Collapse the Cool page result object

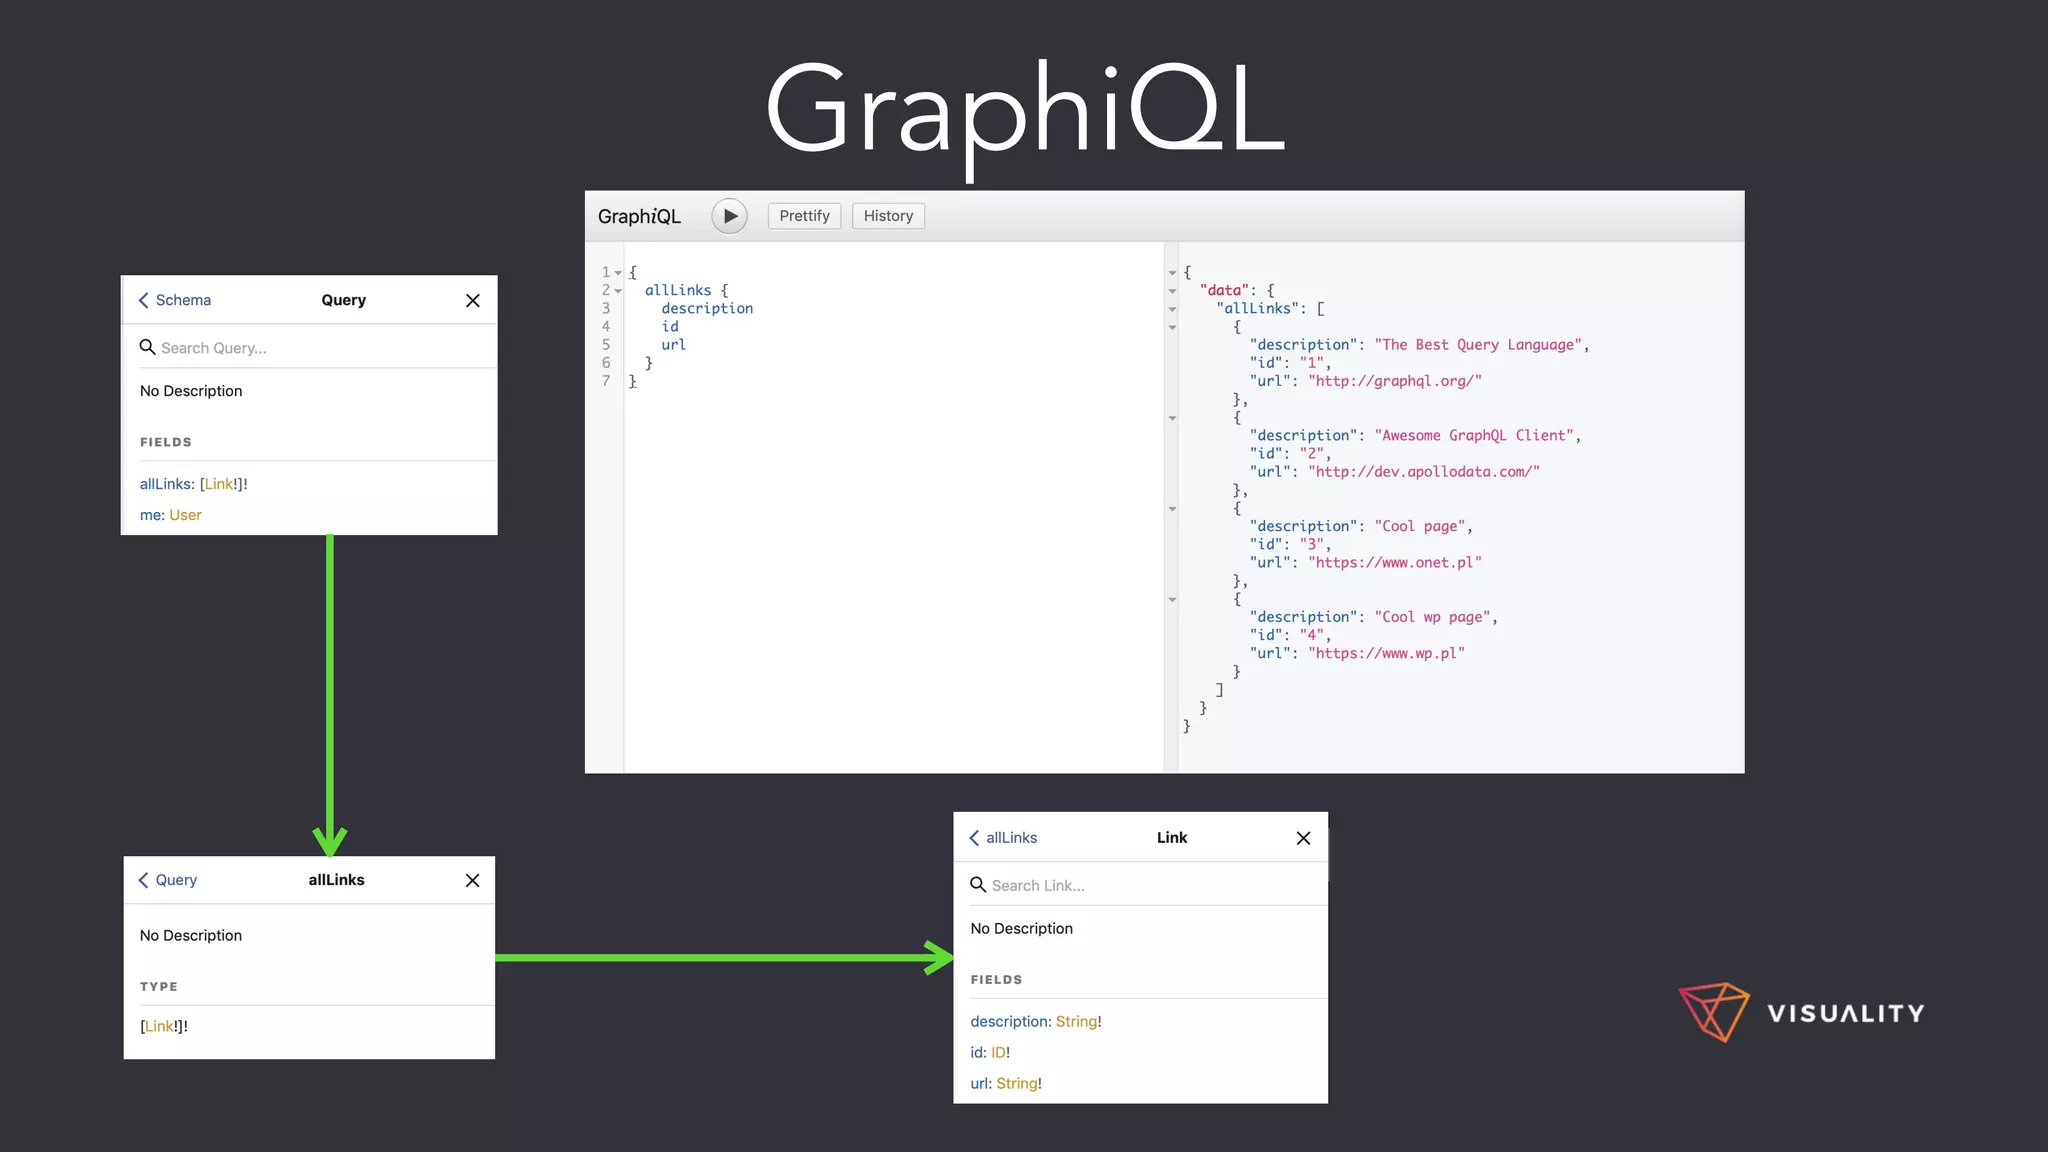click(x=1172, y=509)
